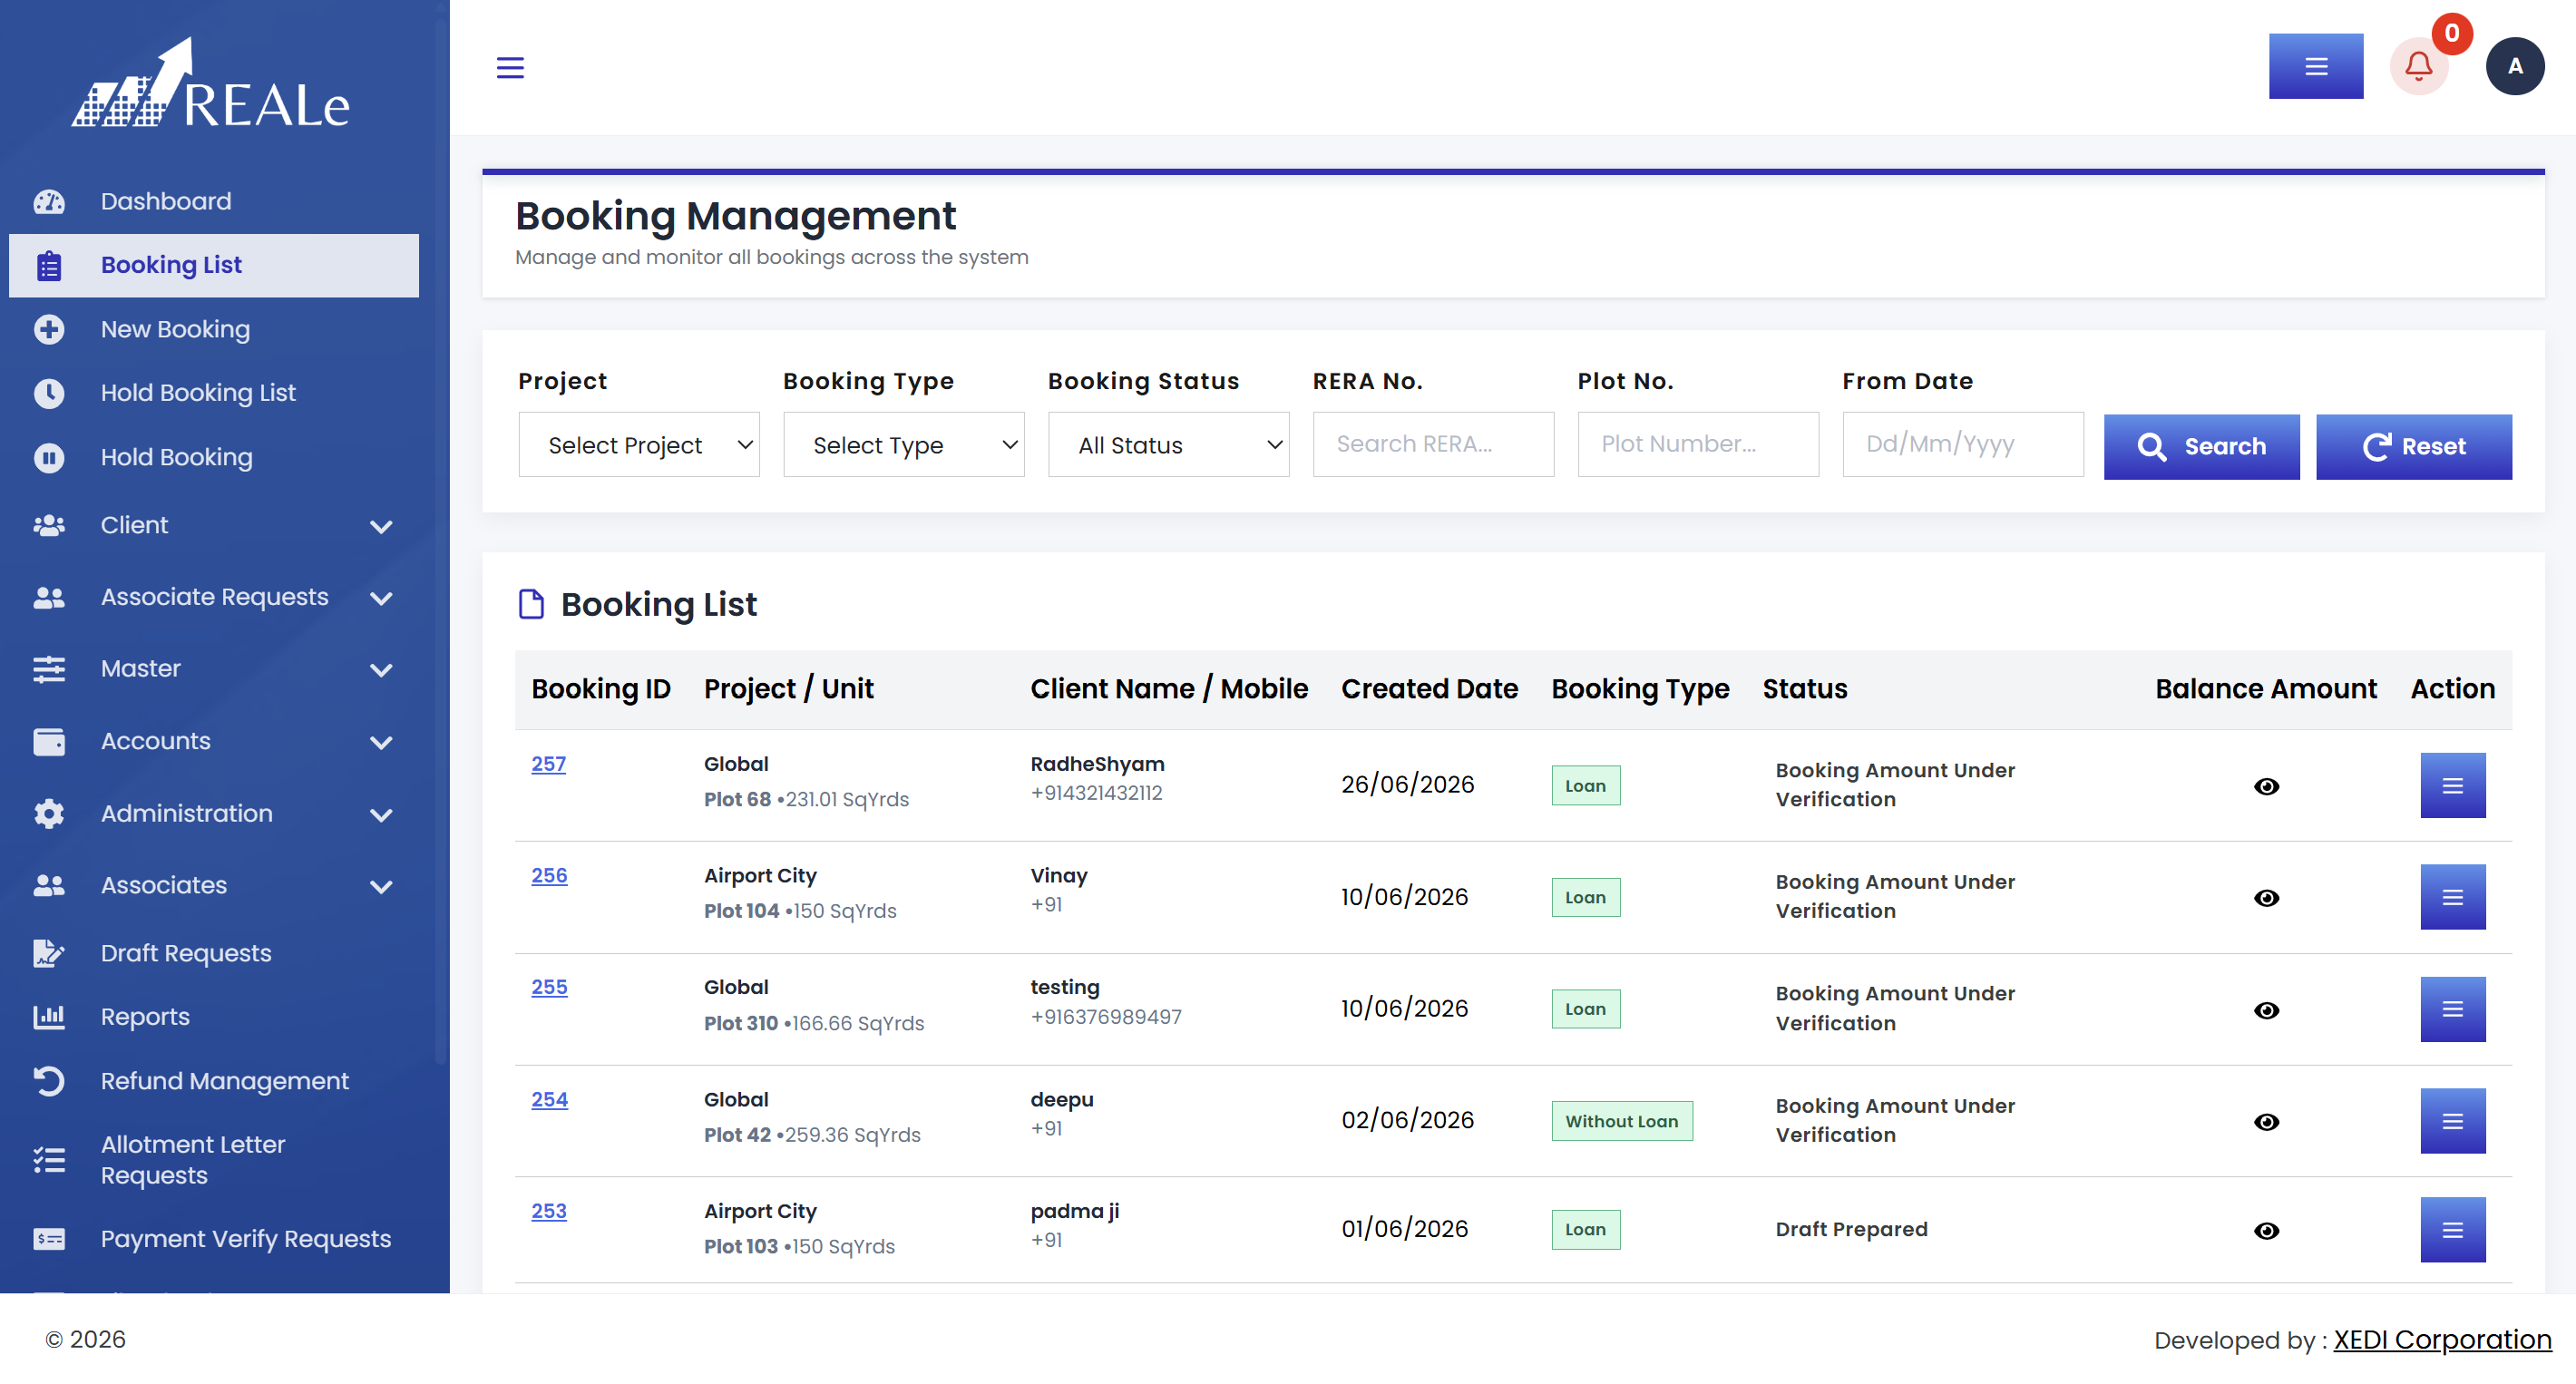The width and height of the screenshot is (2576, 1384).
Task: Click the Hold Booking List clock icon
Action: point(49,393)
